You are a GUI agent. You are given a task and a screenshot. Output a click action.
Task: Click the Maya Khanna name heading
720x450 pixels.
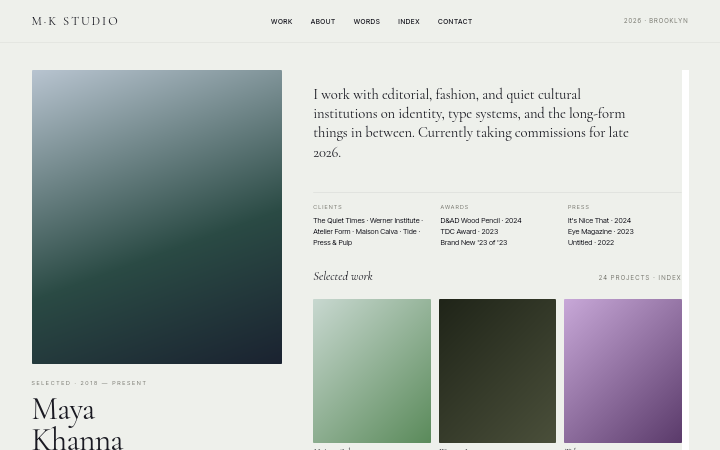click(77, 422)
